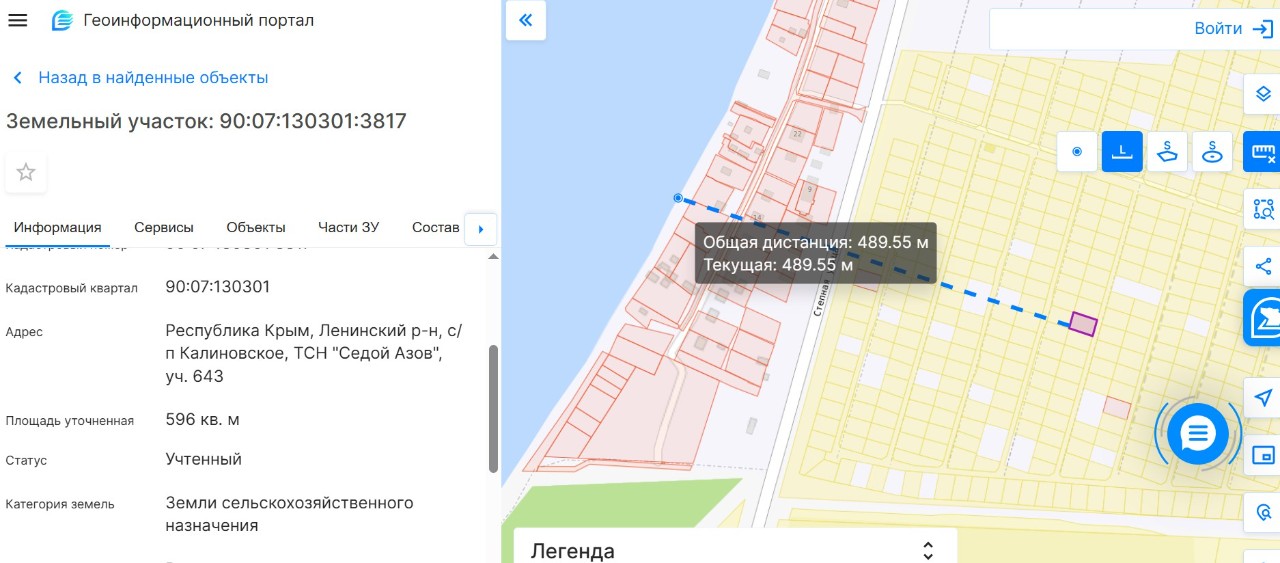Add parcel to favorites with star icon
1280x563 pixels.
(26, 173)
